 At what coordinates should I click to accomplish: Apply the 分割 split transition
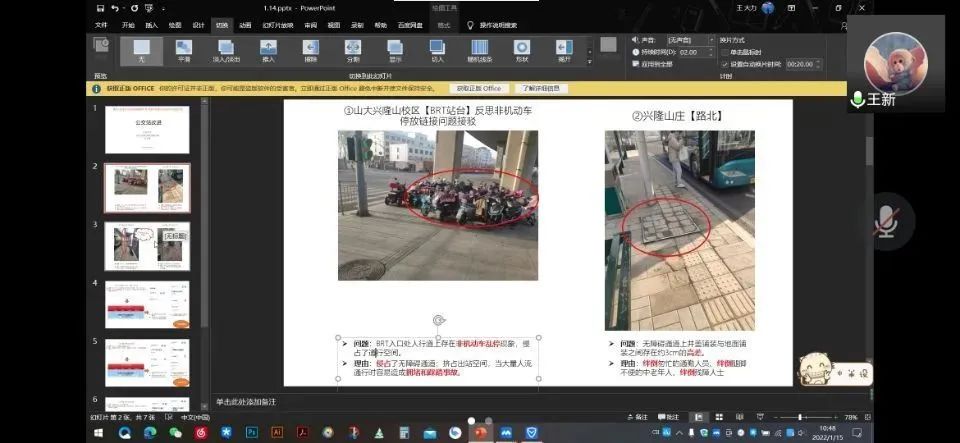click(353, 51)
